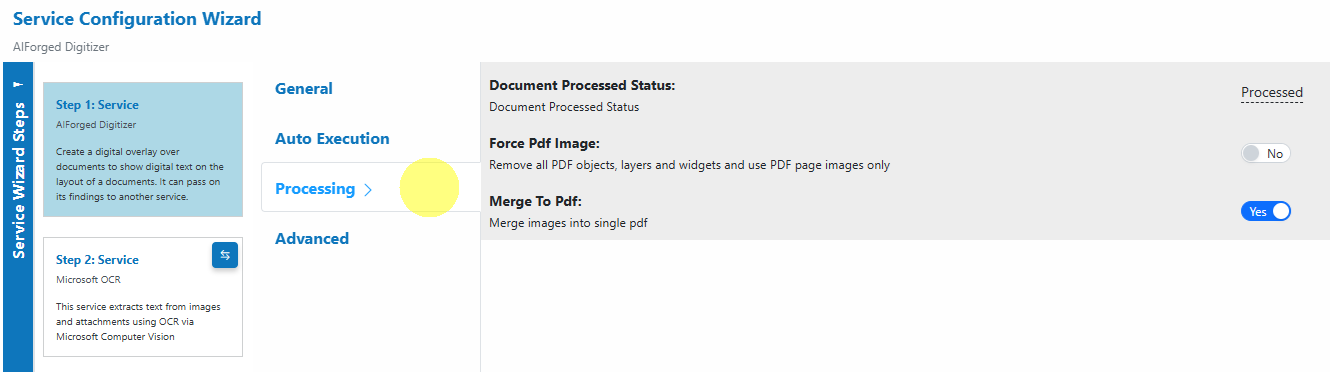The height and width of the screenshot is (372, 1330).
Task: Open the Processed status dropdown
Action: point(1271,92)
